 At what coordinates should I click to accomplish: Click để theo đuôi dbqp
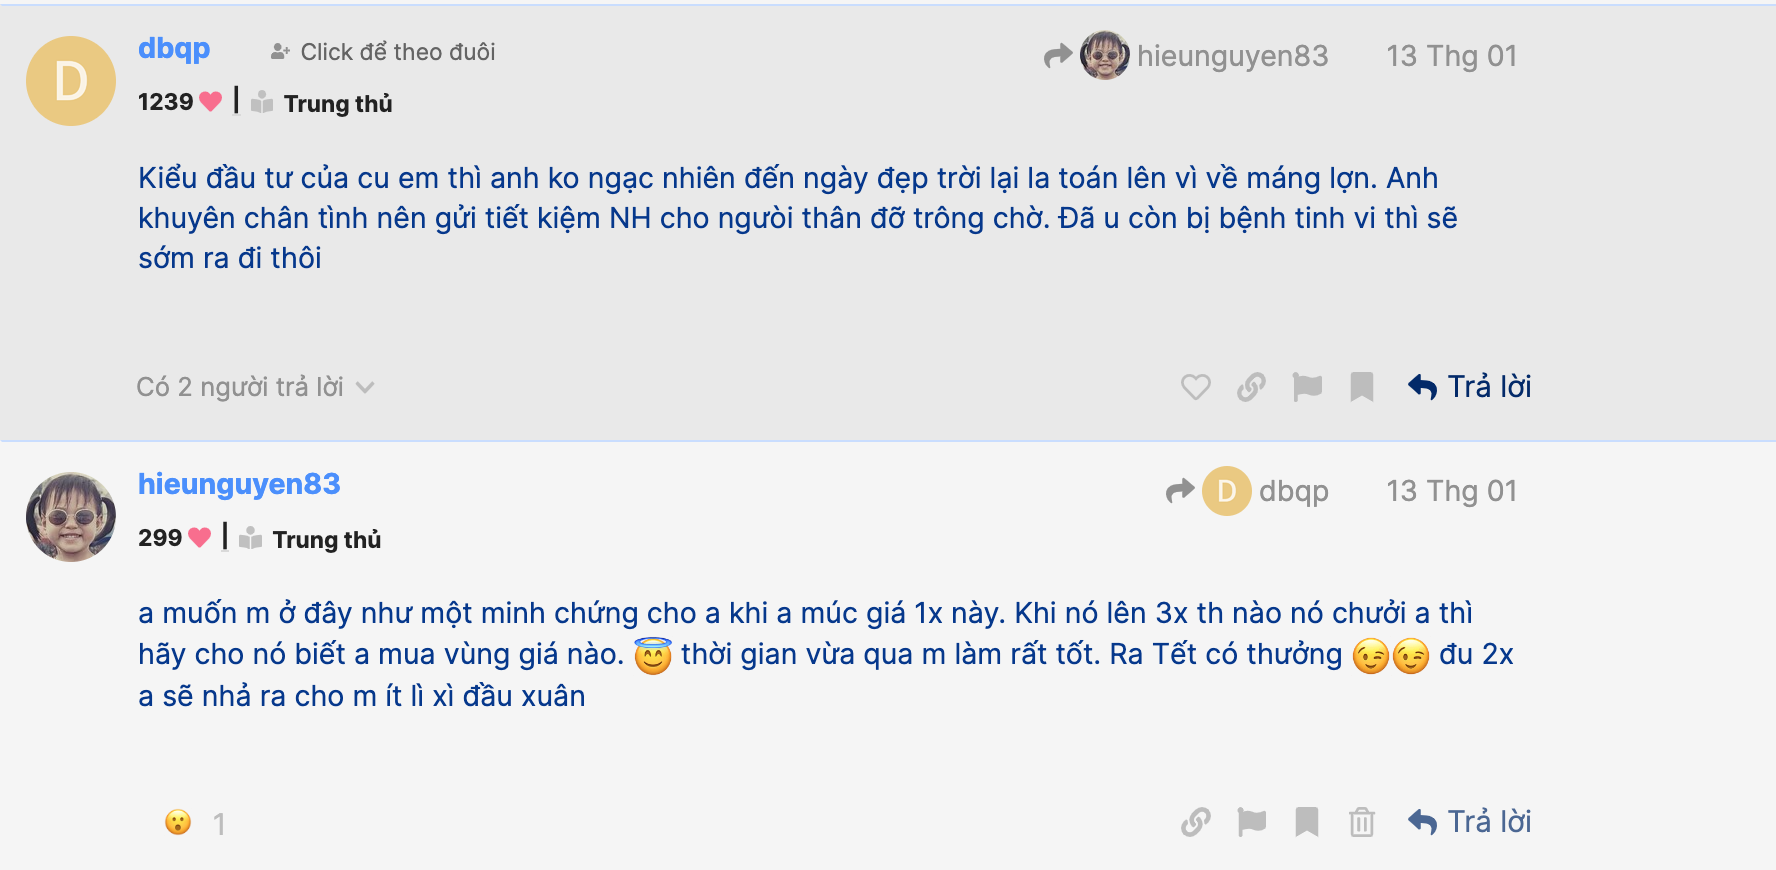click(x=383, y=52)
